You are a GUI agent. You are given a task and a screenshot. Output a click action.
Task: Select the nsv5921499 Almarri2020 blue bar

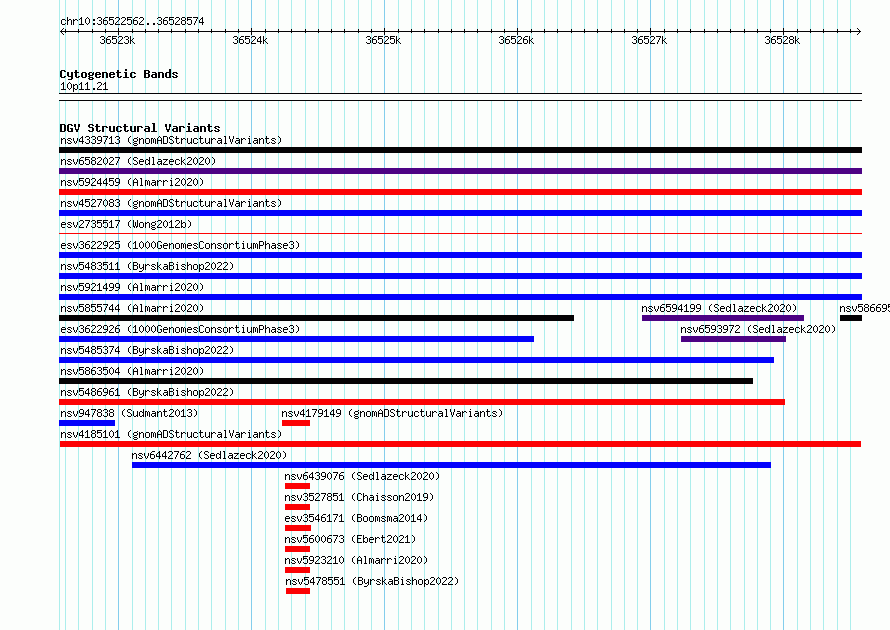[x=460, y=297]
